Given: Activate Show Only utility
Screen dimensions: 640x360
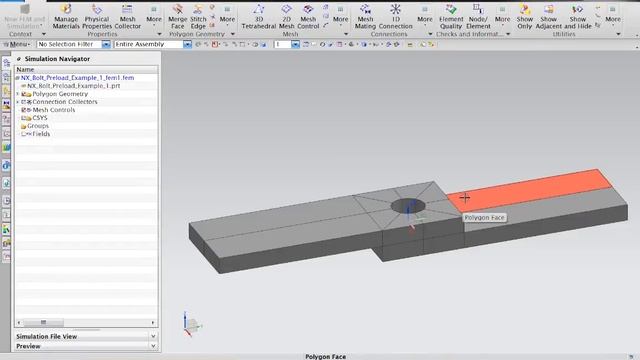Looking at the screenshot, I should click(x=524, y=16).
